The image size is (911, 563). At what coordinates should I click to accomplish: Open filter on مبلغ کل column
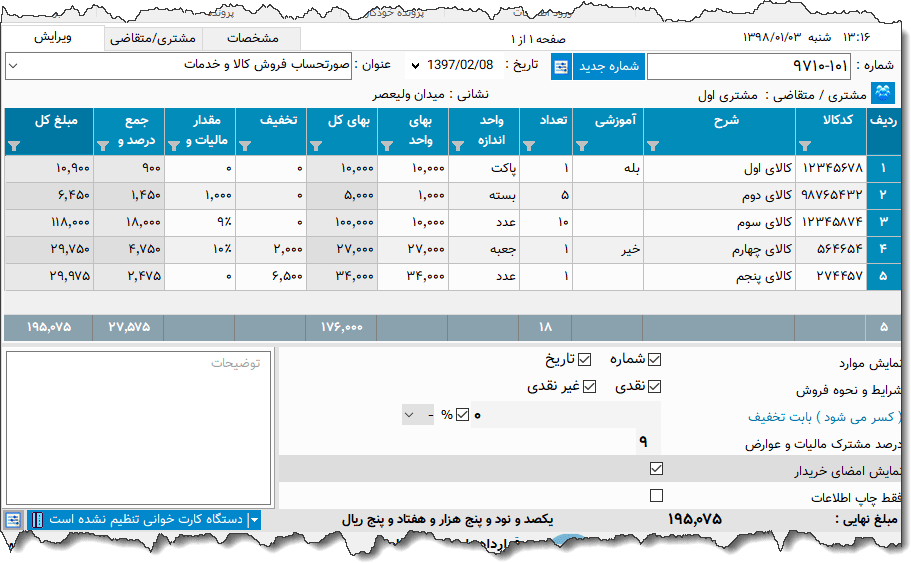click(x=14, y=146)
